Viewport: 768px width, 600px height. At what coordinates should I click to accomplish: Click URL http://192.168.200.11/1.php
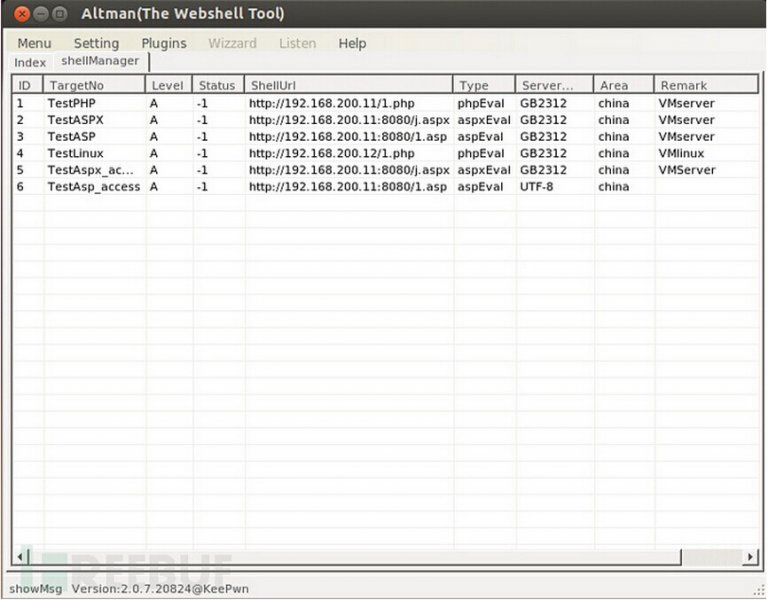point(332,103)
